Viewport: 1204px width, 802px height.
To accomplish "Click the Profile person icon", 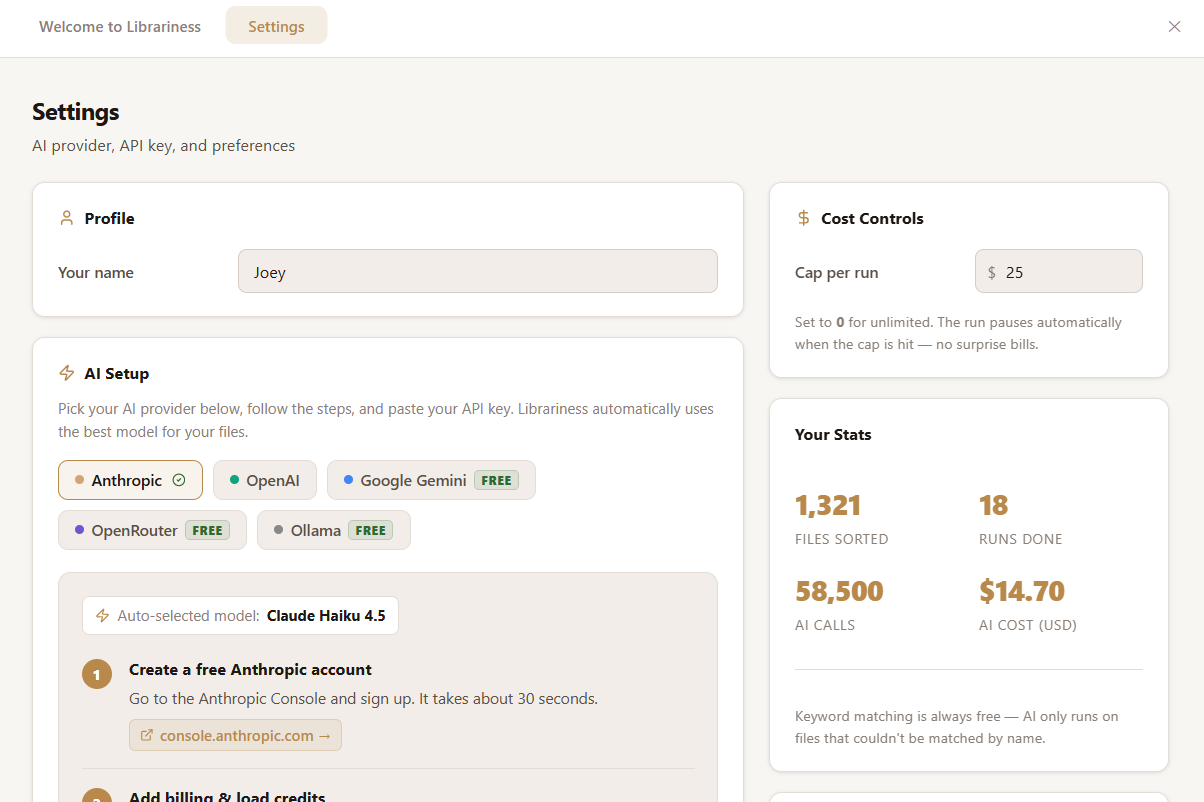I will [x=67, y=218].
